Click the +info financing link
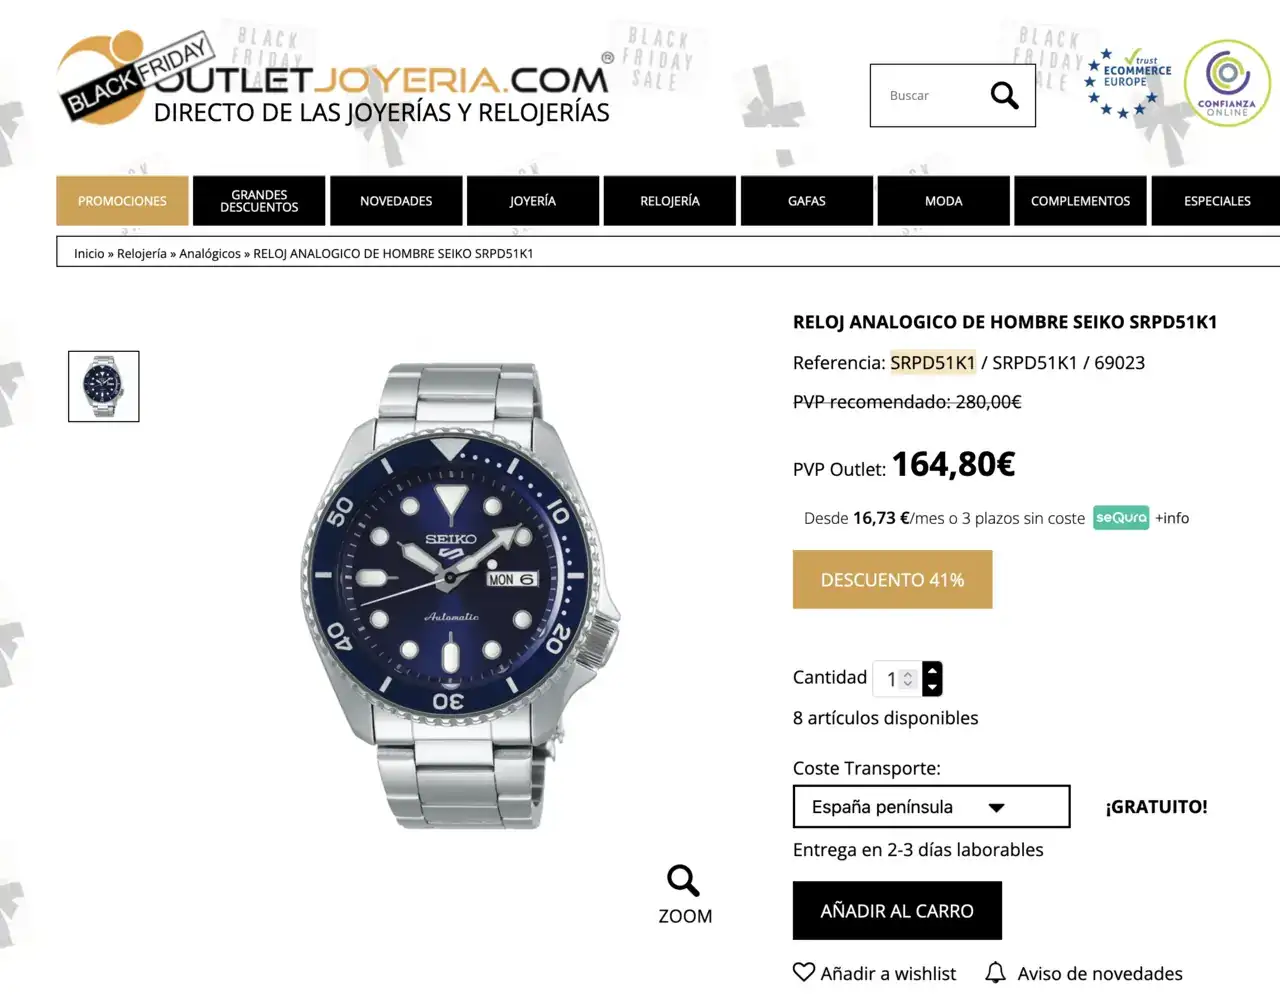1280x1003 pixels. pyautogui.click(x=1172, y=518)
